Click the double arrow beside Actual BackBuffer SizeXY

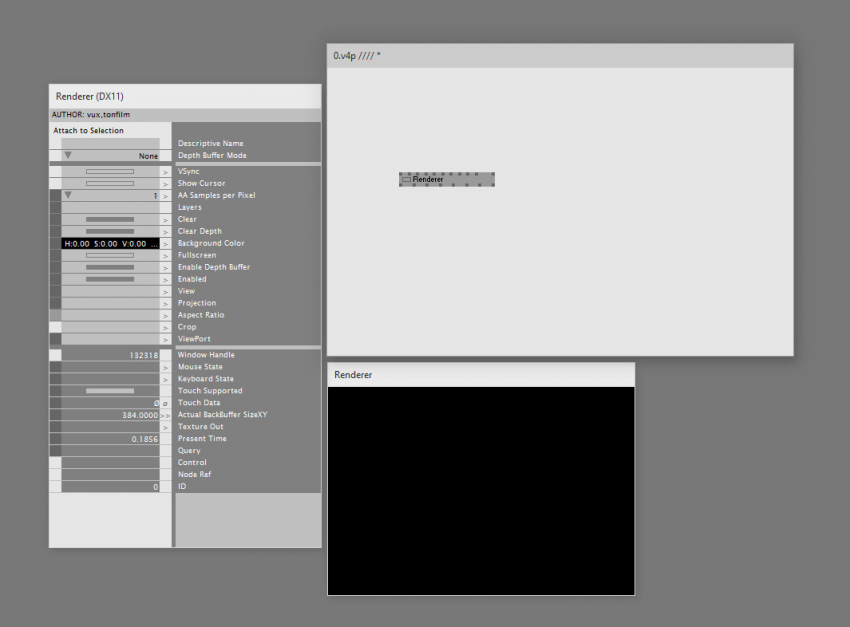point(166,415)
